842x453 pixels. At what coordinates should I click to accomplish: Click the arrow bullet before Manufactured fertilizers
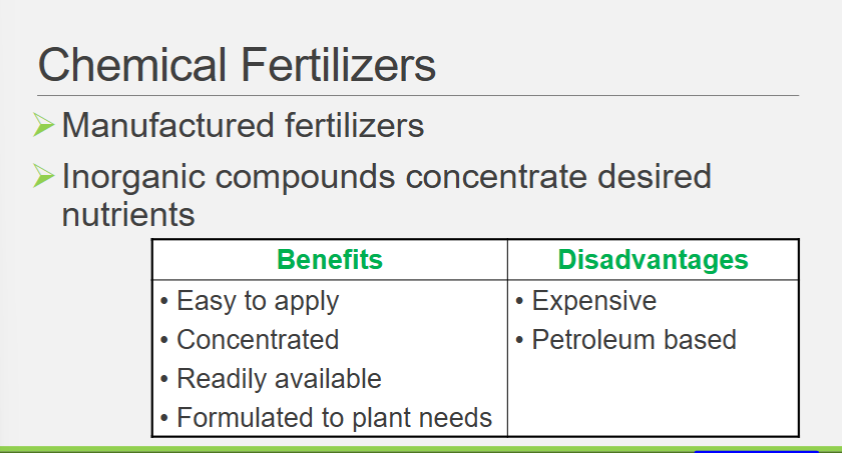(x=43, y=126)
